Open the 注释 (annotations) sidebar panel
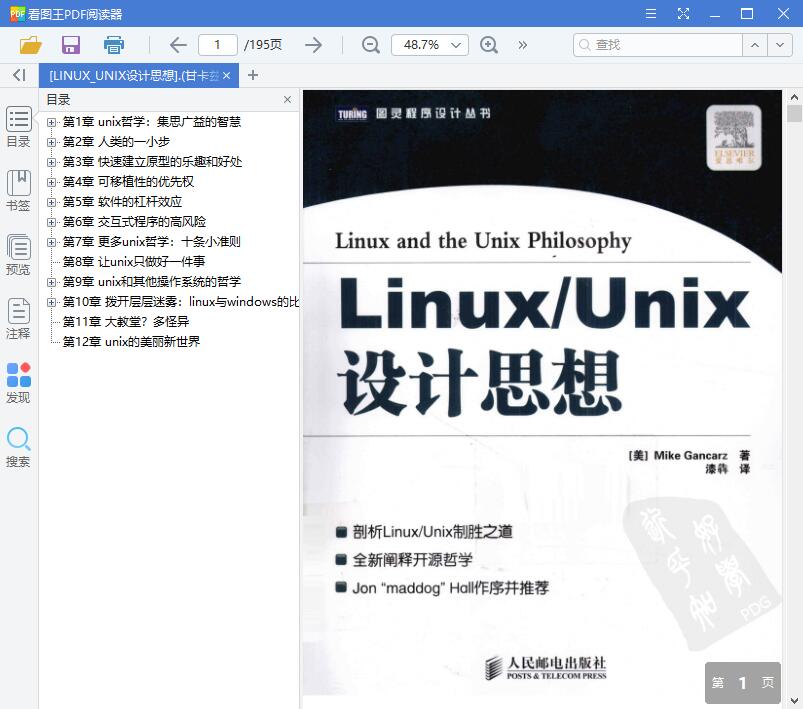 pos(18,319)
